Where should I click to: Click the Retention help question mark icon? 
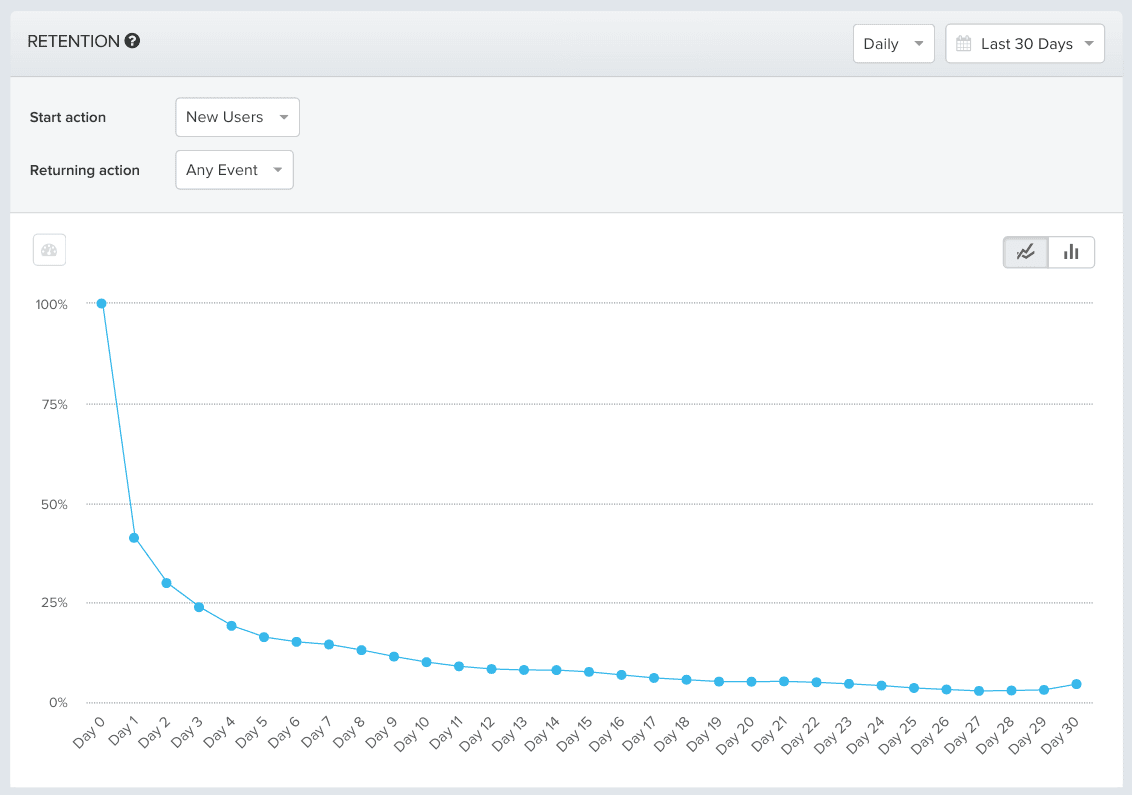[x=132, y=41]
